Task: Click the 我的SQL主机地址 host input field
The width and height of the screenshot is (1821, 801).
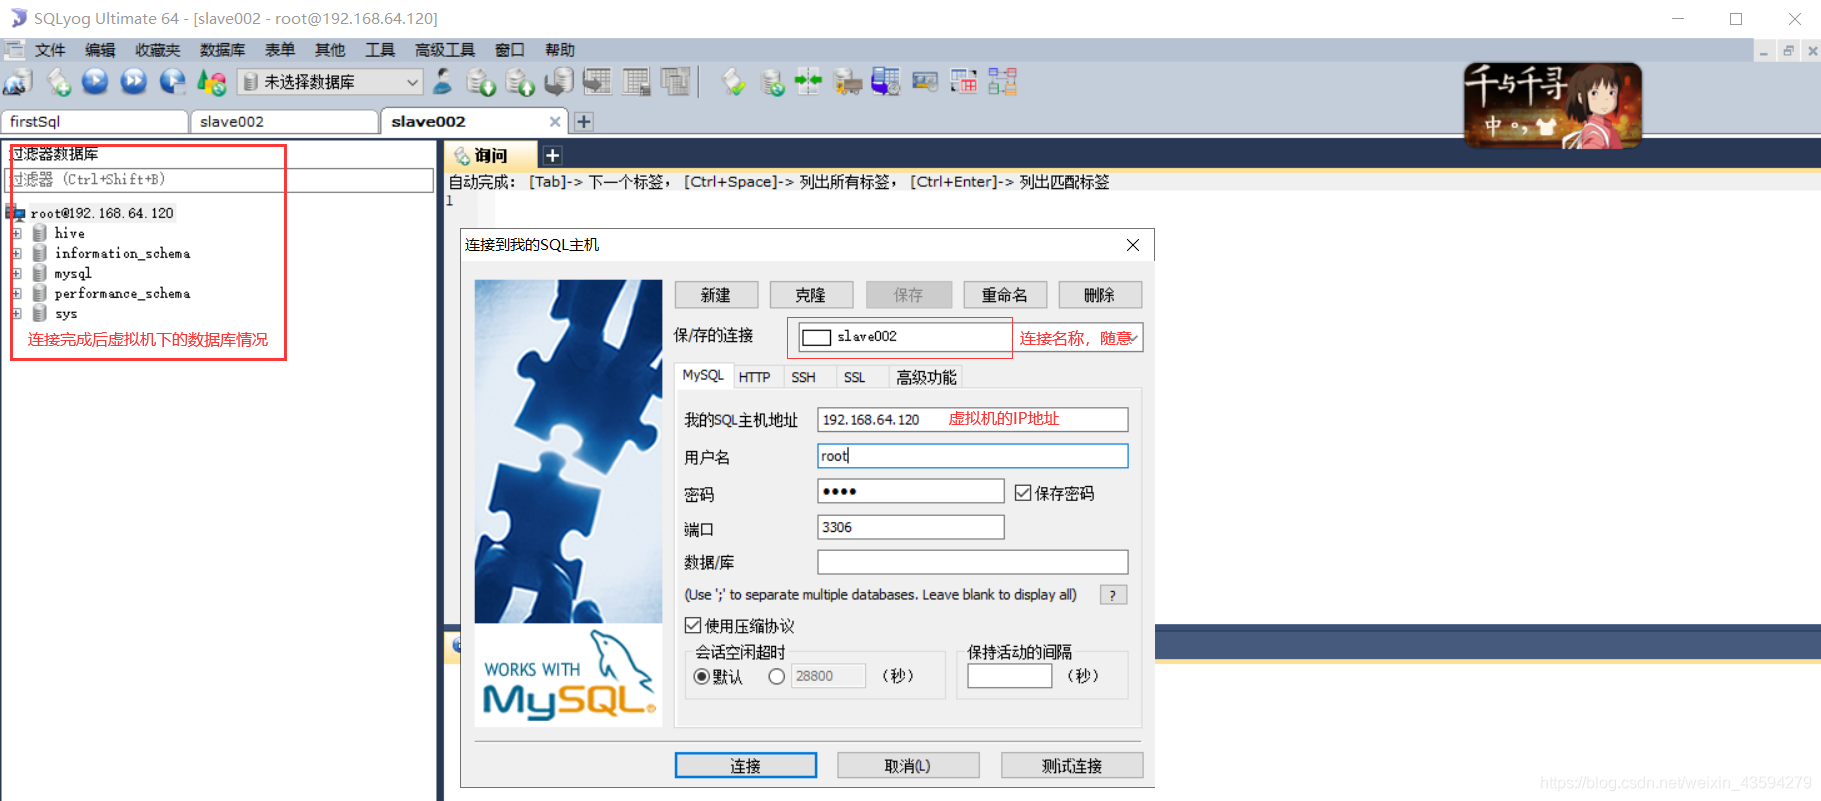Action: pyautogui.click(x=972, y=419)
